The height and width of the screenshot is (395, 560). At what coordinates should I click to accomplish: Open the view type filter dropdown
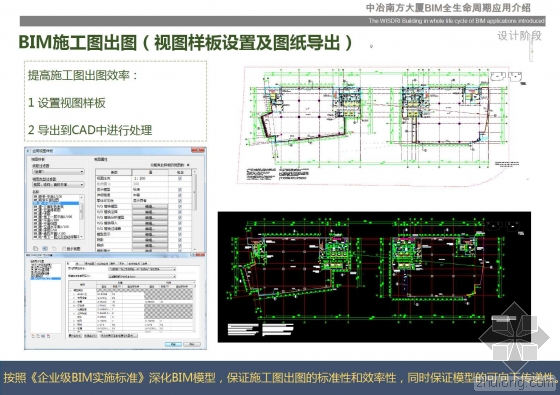(x=59, y=185)
